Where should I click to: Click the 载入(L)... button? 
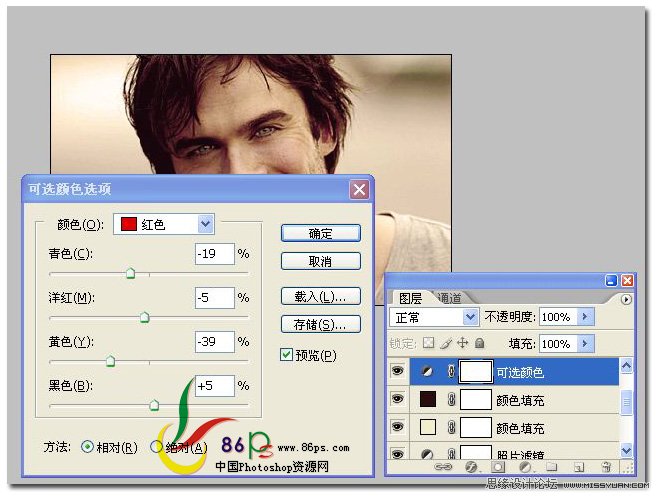point(321,296)
